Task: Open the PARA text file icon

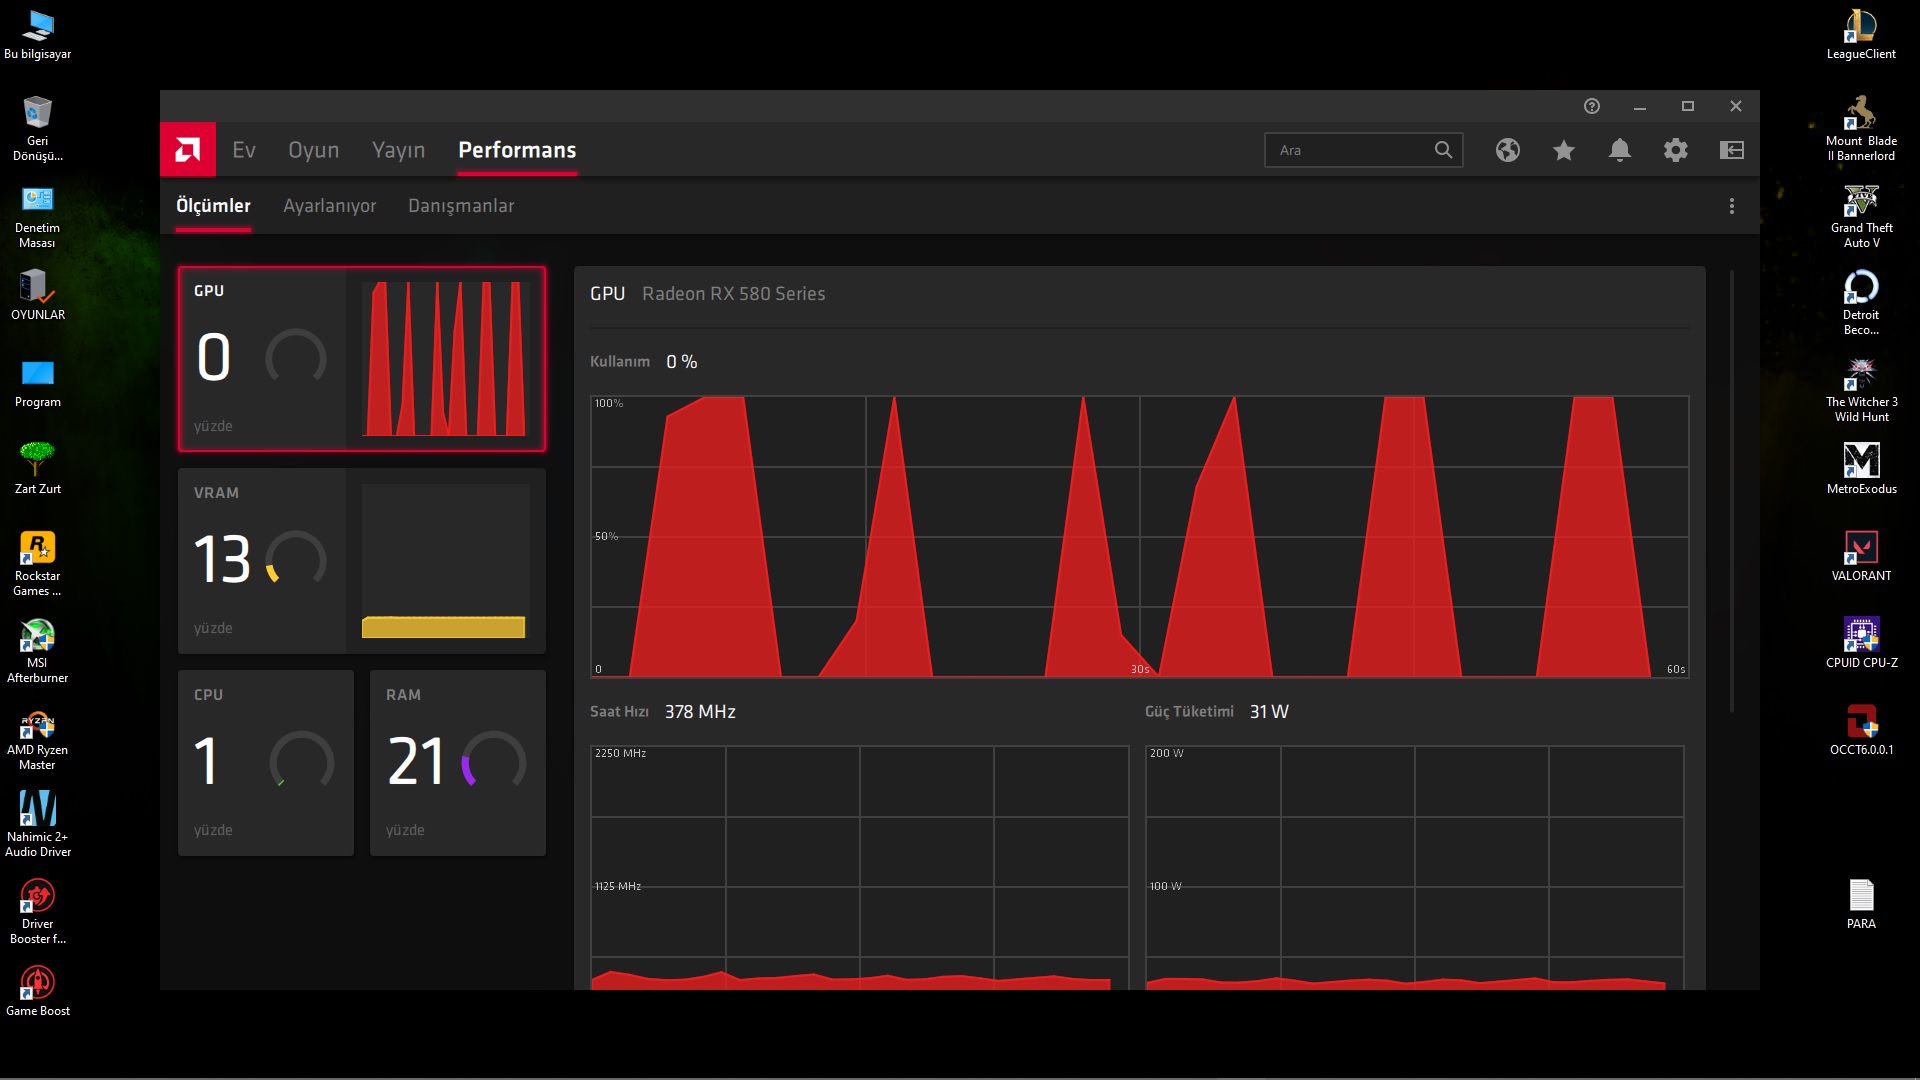Action: pos(1861,904)
